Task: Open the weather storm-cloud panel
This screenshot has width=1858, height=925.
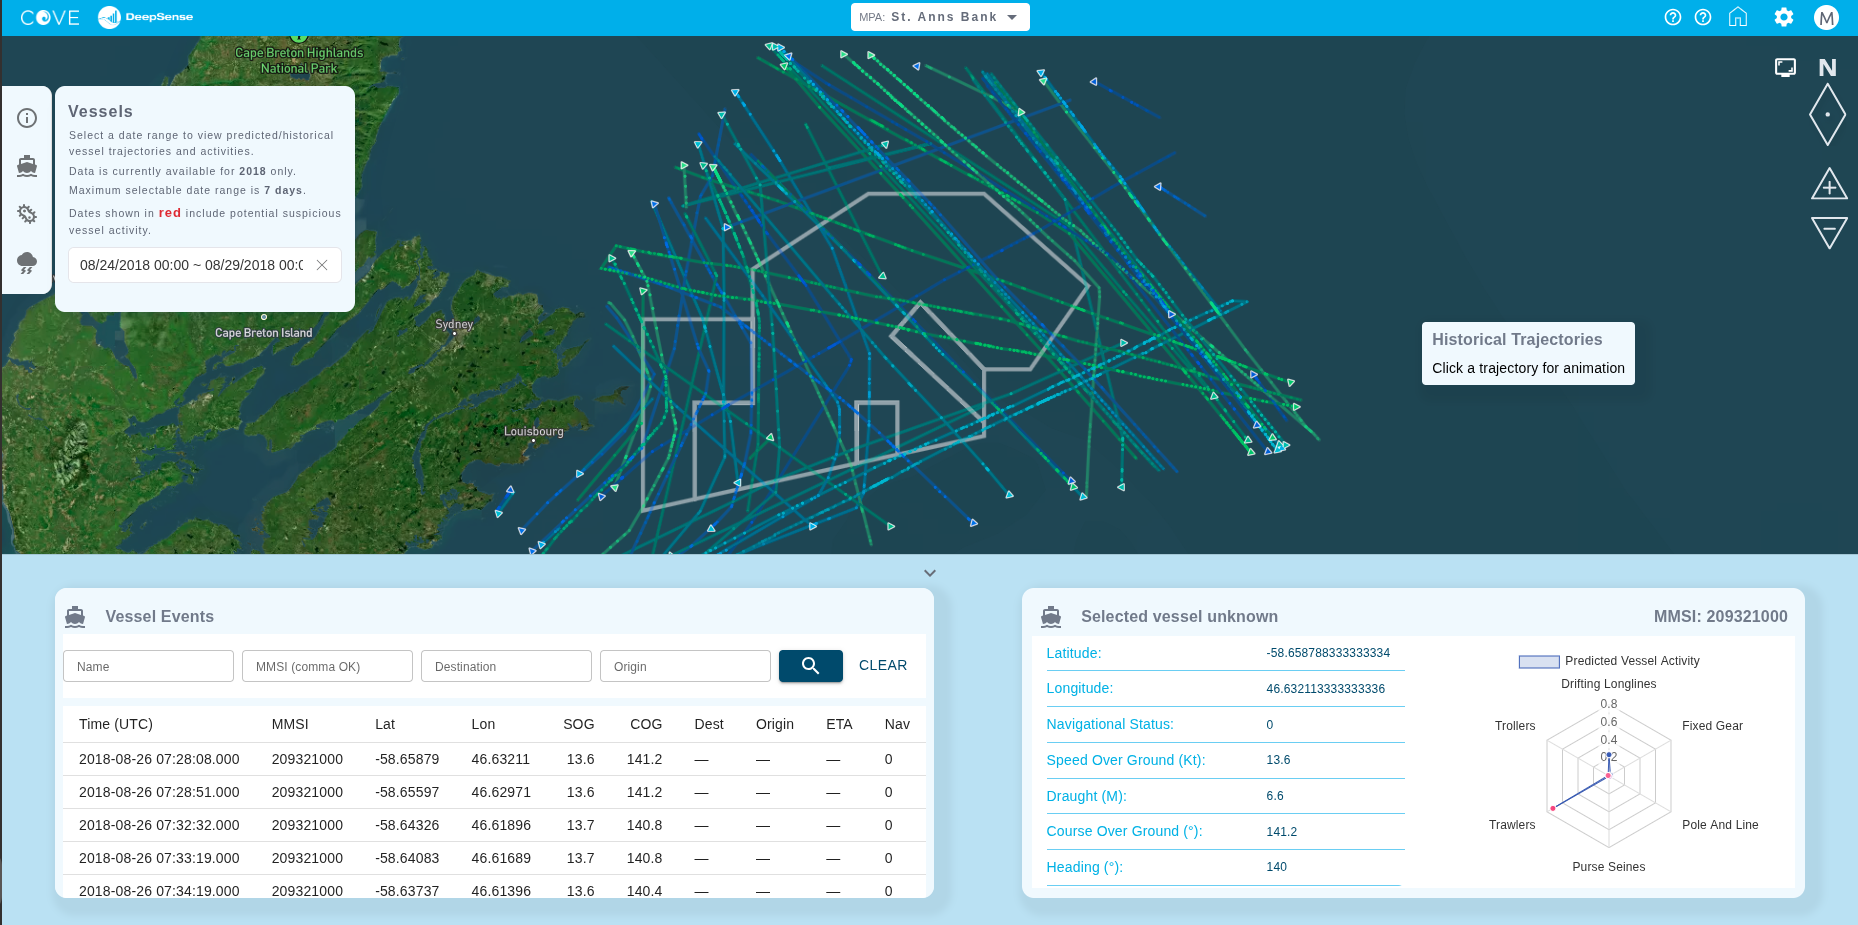Action: (x=27, y=262)
